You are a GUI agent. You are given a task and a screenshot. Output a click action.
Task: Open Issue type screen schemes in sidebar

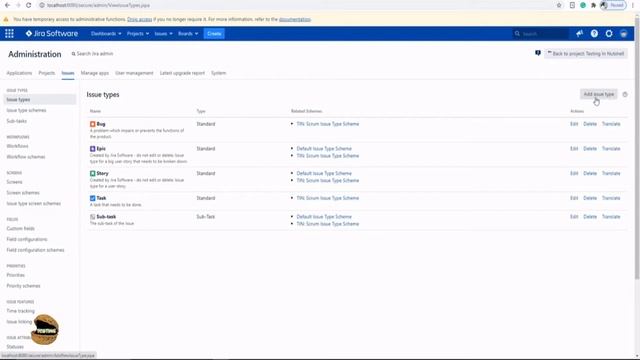pos(34,203)
